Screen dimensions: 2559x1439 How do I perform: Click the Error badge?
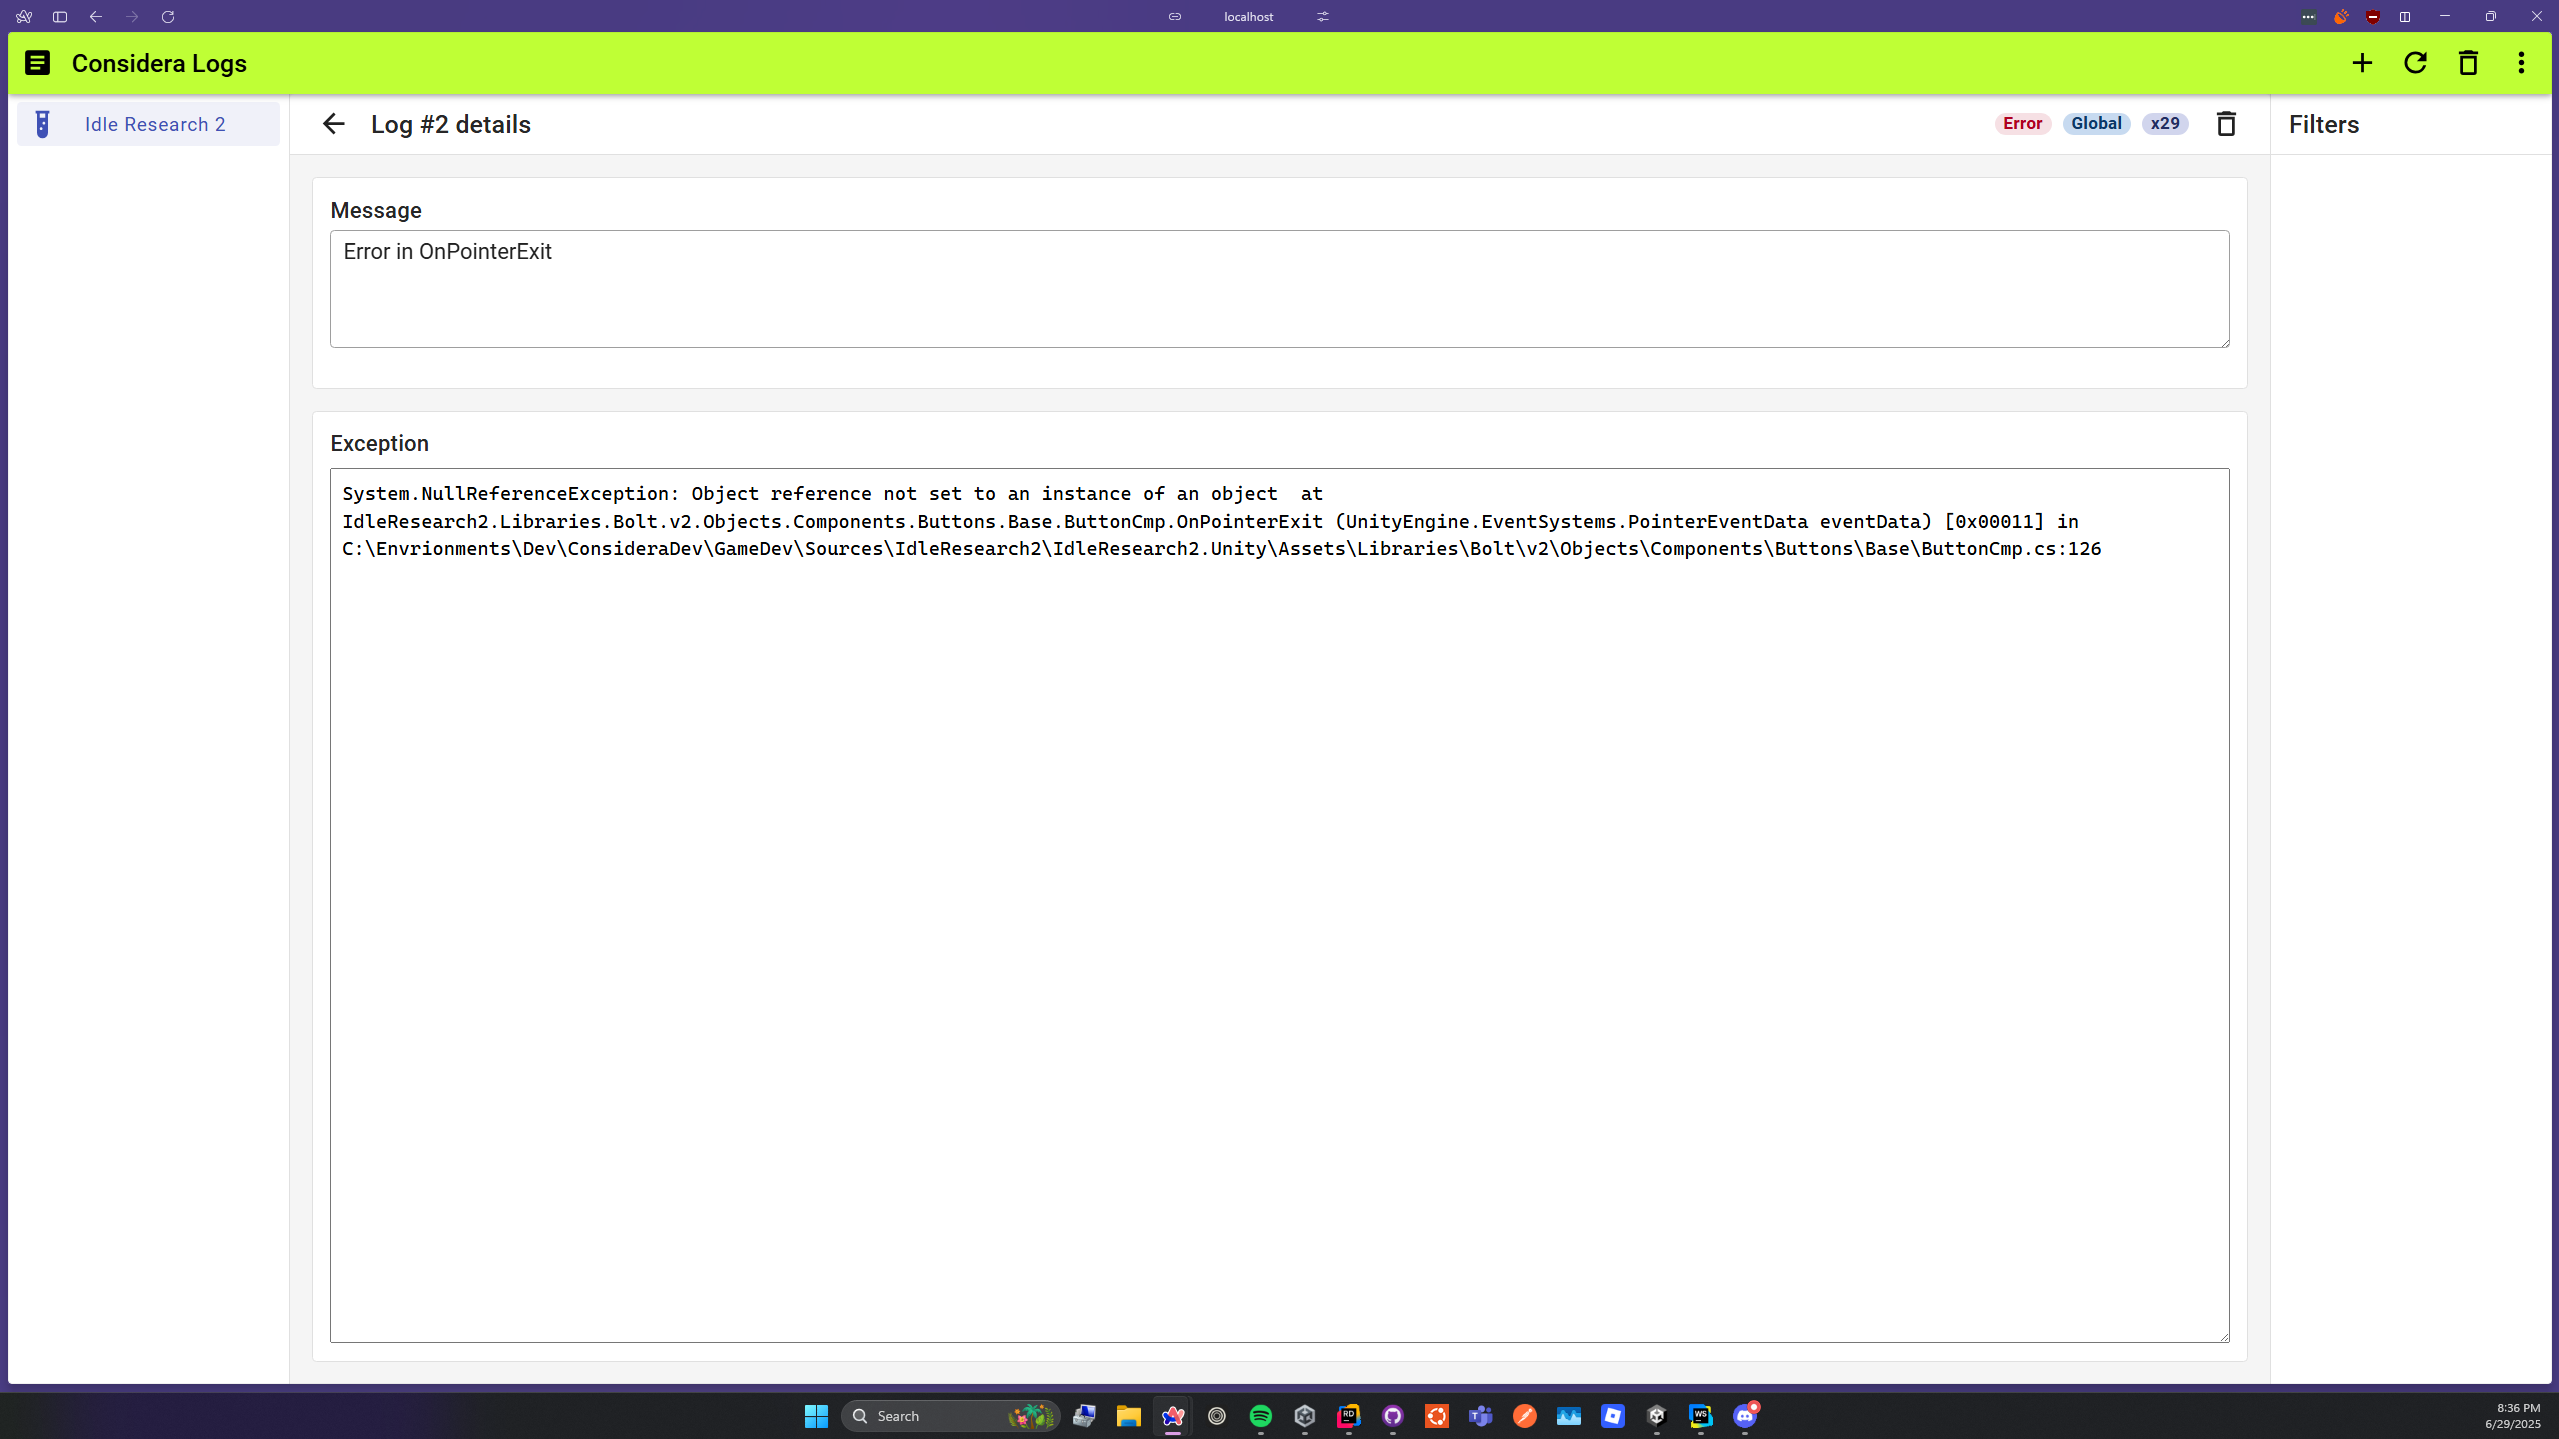[x=2022, y=124]
